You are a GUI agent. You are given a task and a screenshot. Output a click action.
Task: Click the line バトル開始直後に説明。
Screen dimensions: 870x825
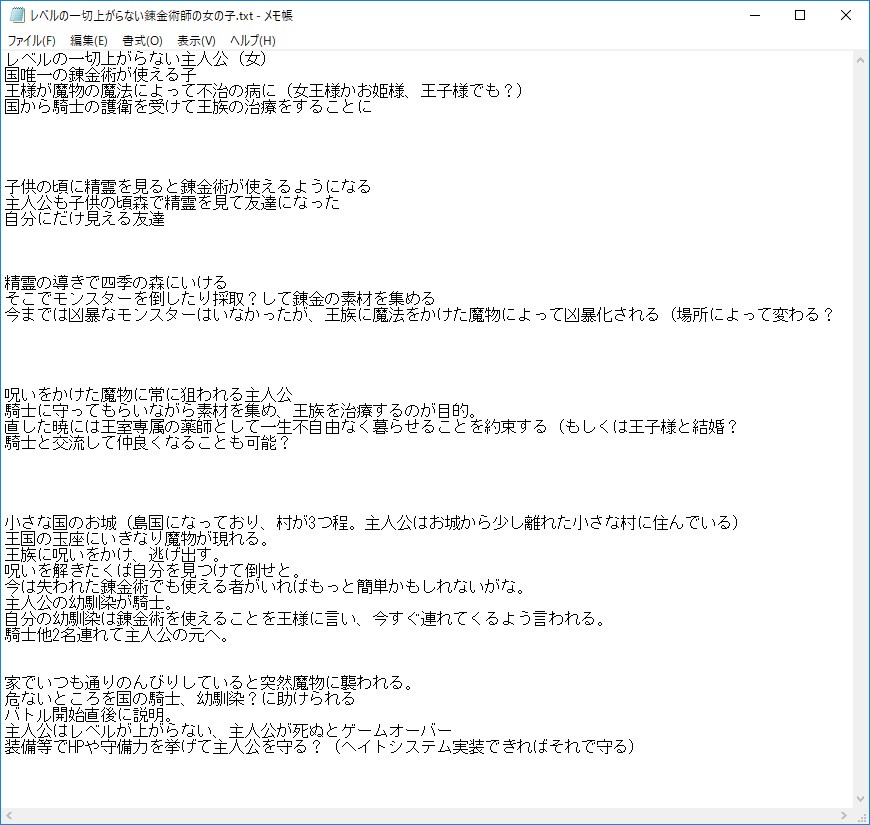tap(90, 715)
